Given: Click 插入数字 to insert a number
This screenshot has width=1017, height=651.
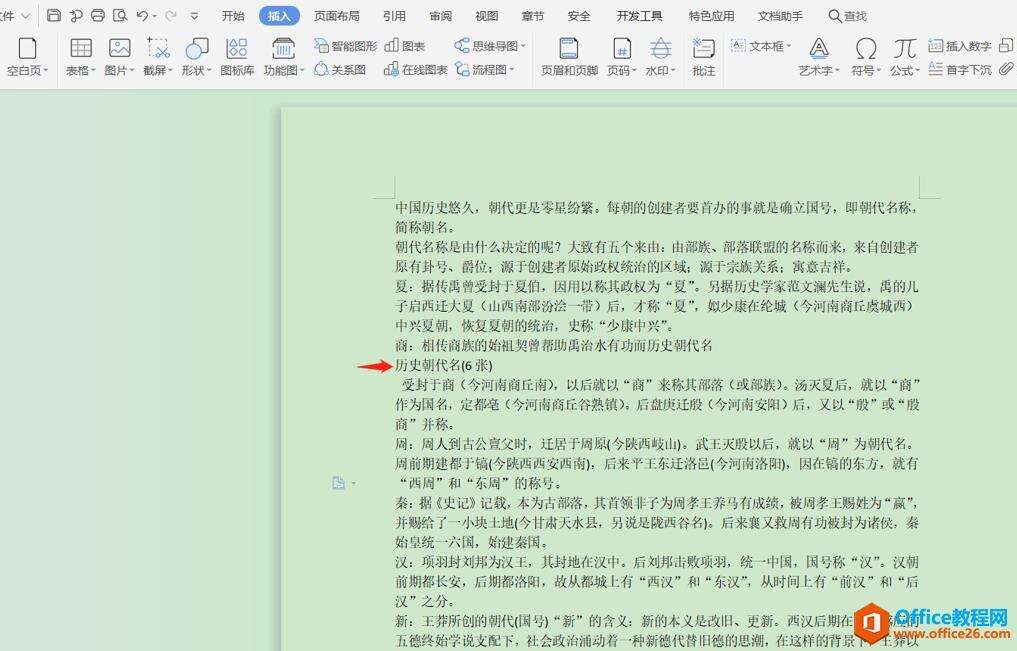Looking at the screenshot, I should 962,45.
